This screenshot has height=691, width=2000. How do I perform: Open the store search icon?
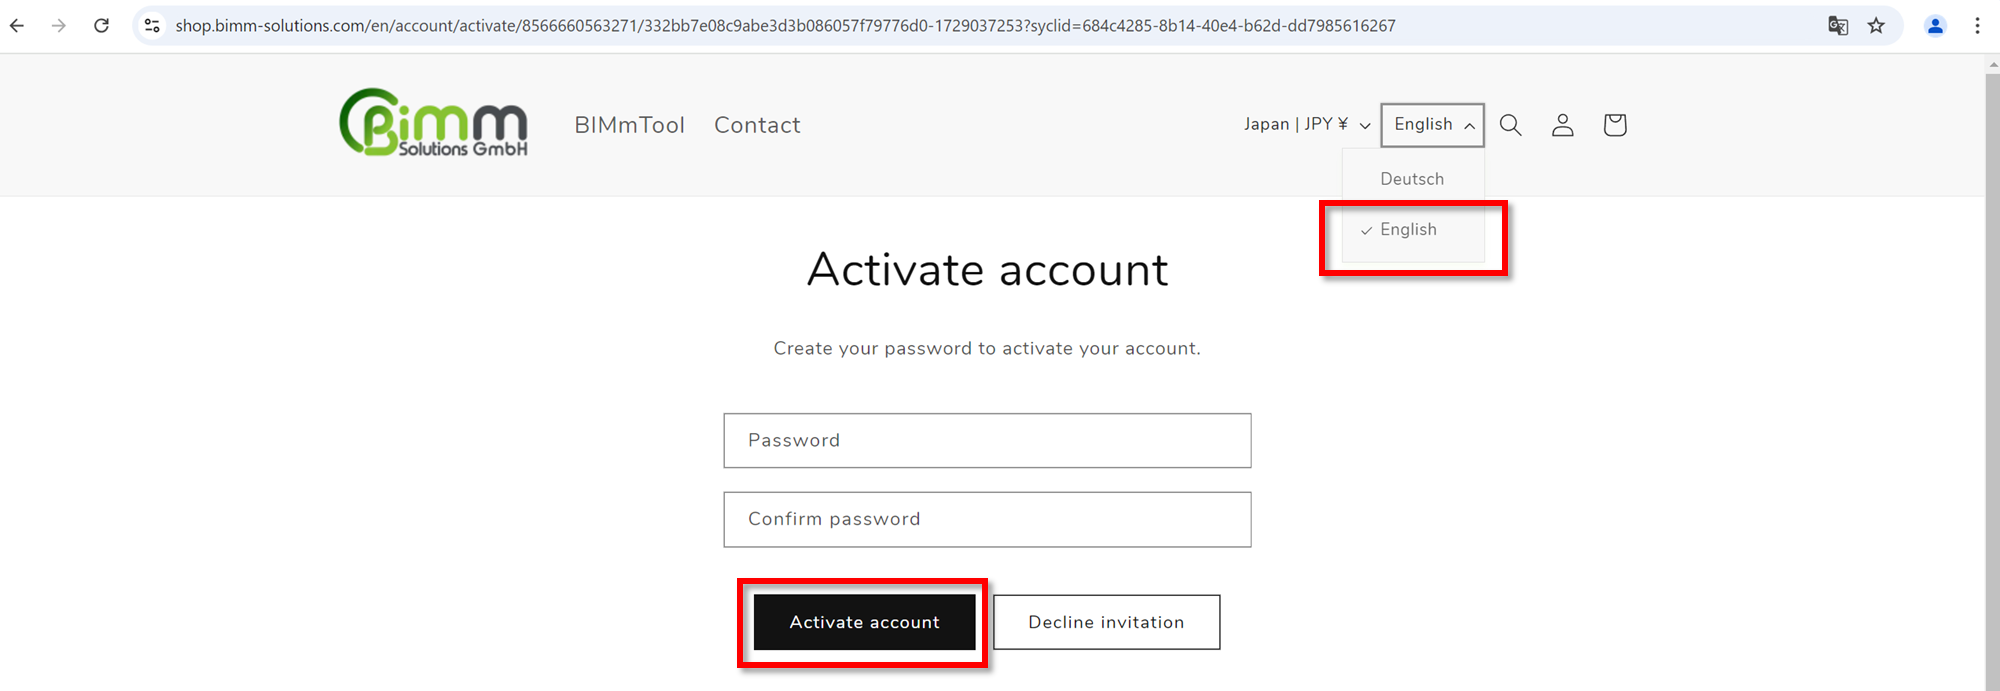pyautogui.click(x=1510, y=125)
